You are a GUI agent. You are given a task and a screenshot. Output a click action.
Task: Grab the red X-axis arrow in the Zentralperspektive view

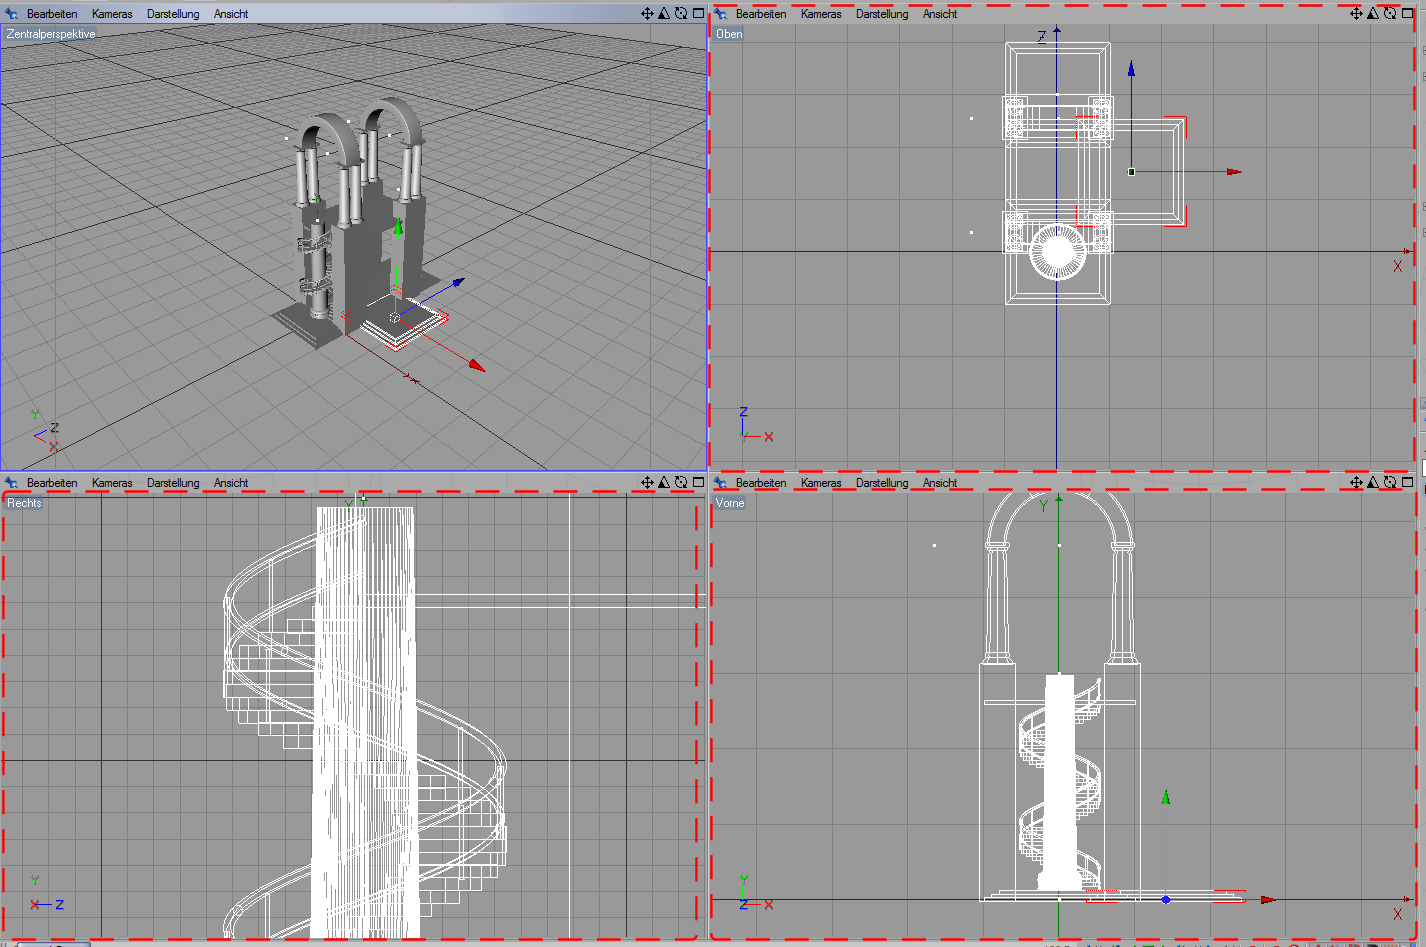(477, 366)
